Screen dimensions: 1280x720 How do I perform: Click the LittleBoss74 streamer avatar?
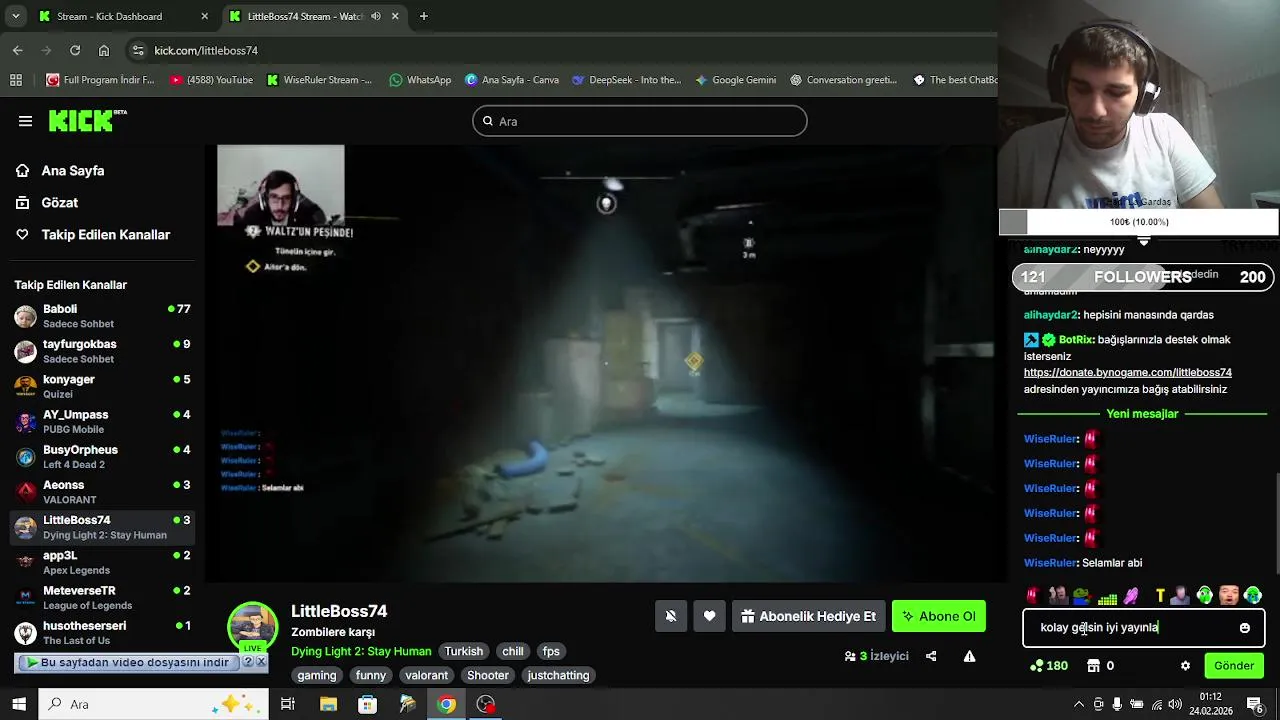tap(253, 627)
